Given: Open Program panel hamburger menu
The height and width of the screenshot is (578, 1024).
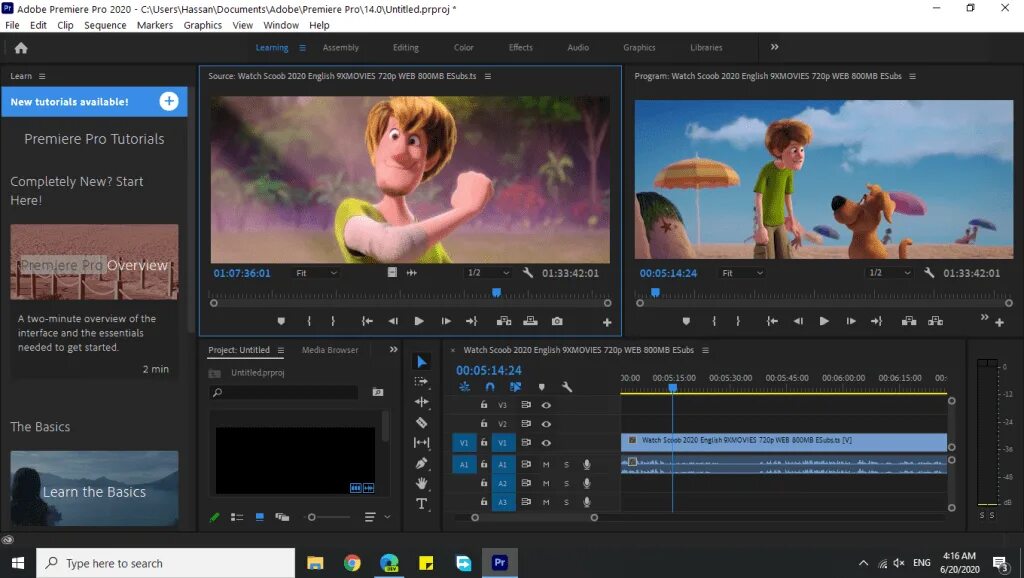Looking at the screenshot, I should coord(912,76).
